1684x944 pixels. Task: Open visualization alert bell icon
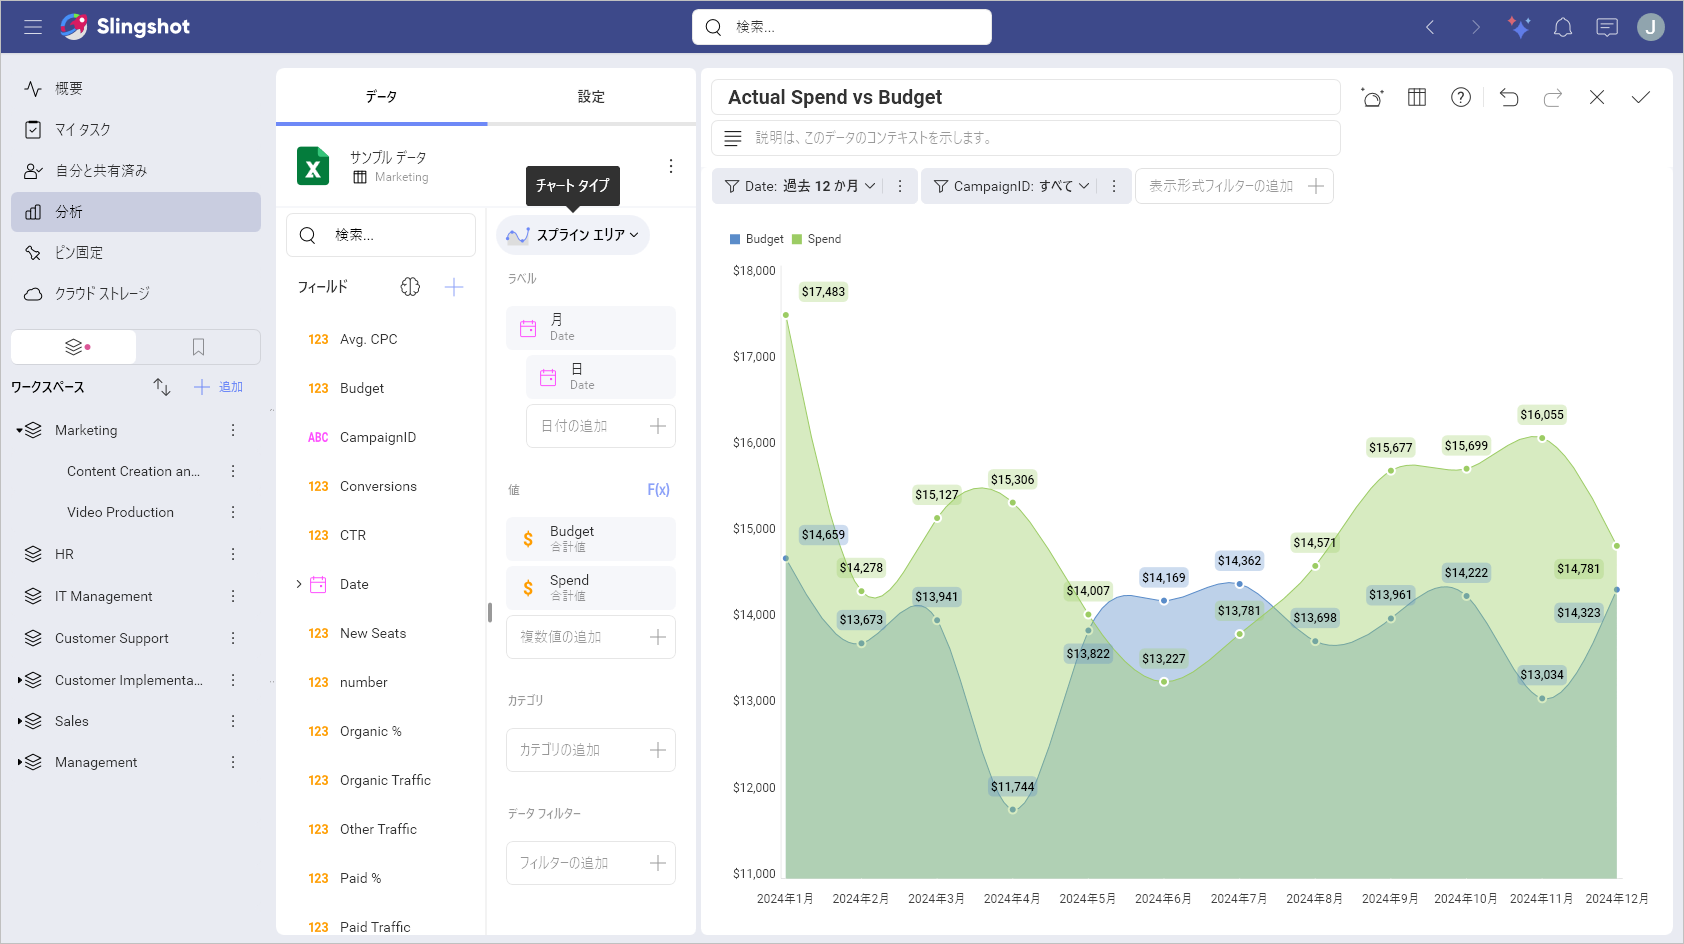(x=1373, y=97)
